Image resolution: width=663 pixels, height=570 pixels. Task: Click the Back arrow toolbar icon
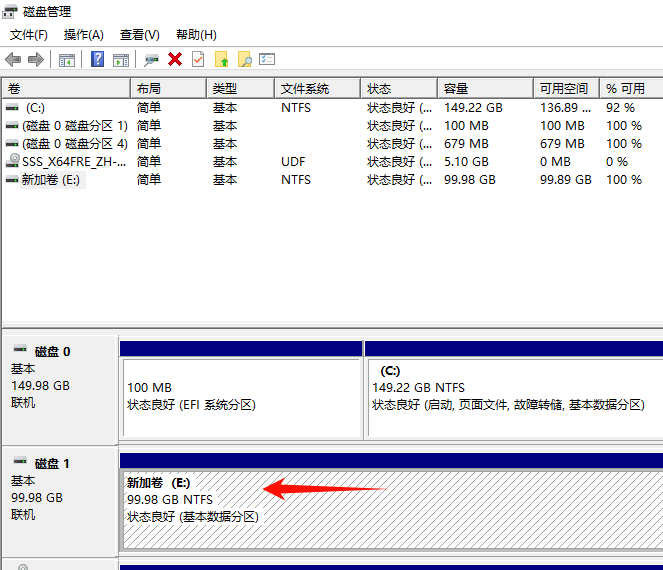[x=13, y=59]
